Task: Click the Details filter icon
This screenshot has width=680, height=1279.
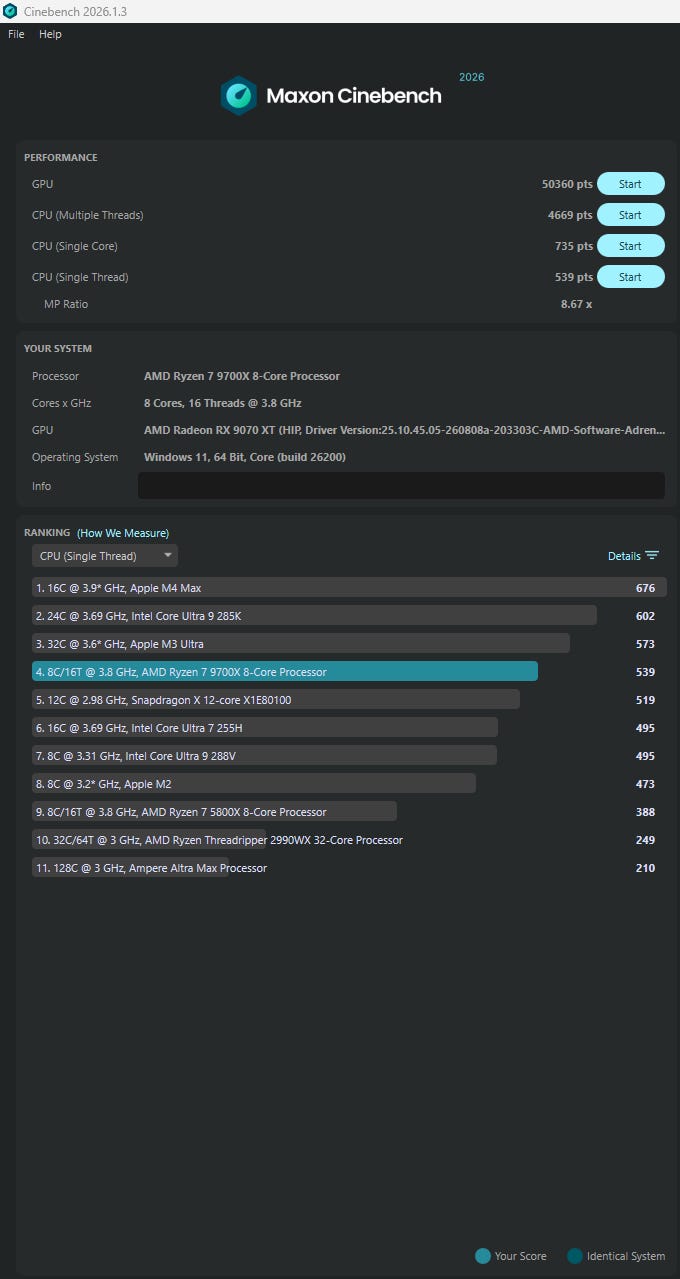Action: click(652, 556)
